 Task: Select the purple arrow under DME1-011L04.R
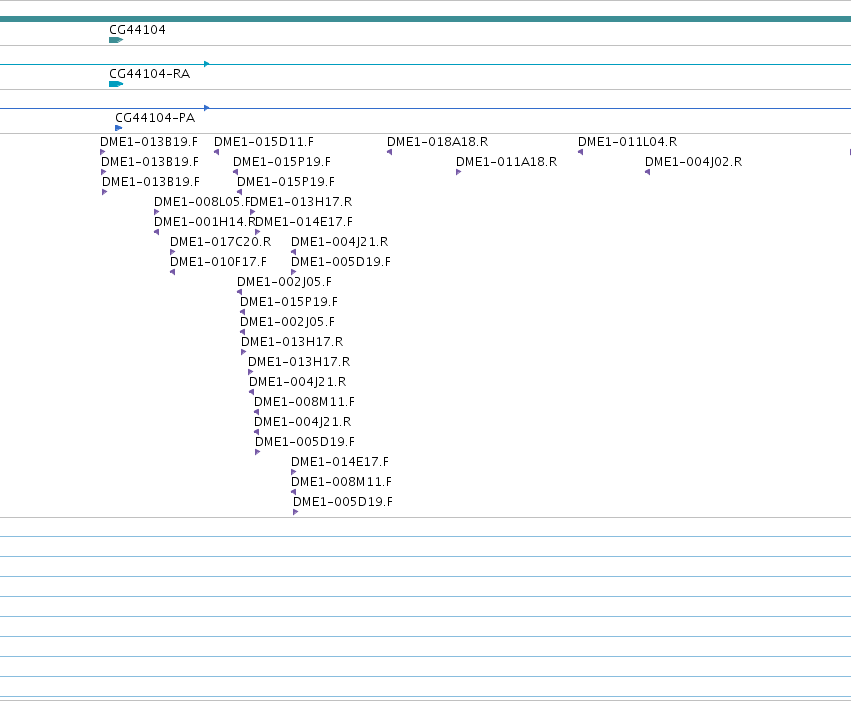point(581,152)
